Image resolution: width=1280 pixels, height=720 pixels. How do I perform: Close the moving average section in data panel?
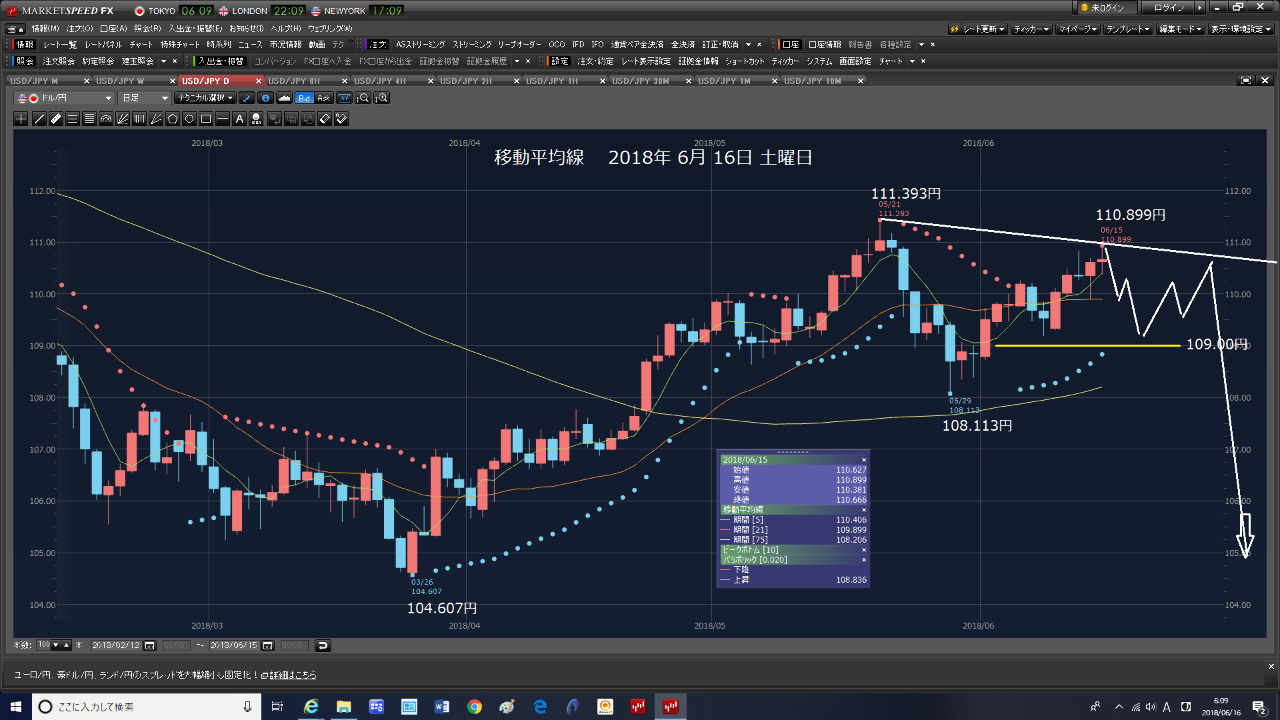point(864,510)
